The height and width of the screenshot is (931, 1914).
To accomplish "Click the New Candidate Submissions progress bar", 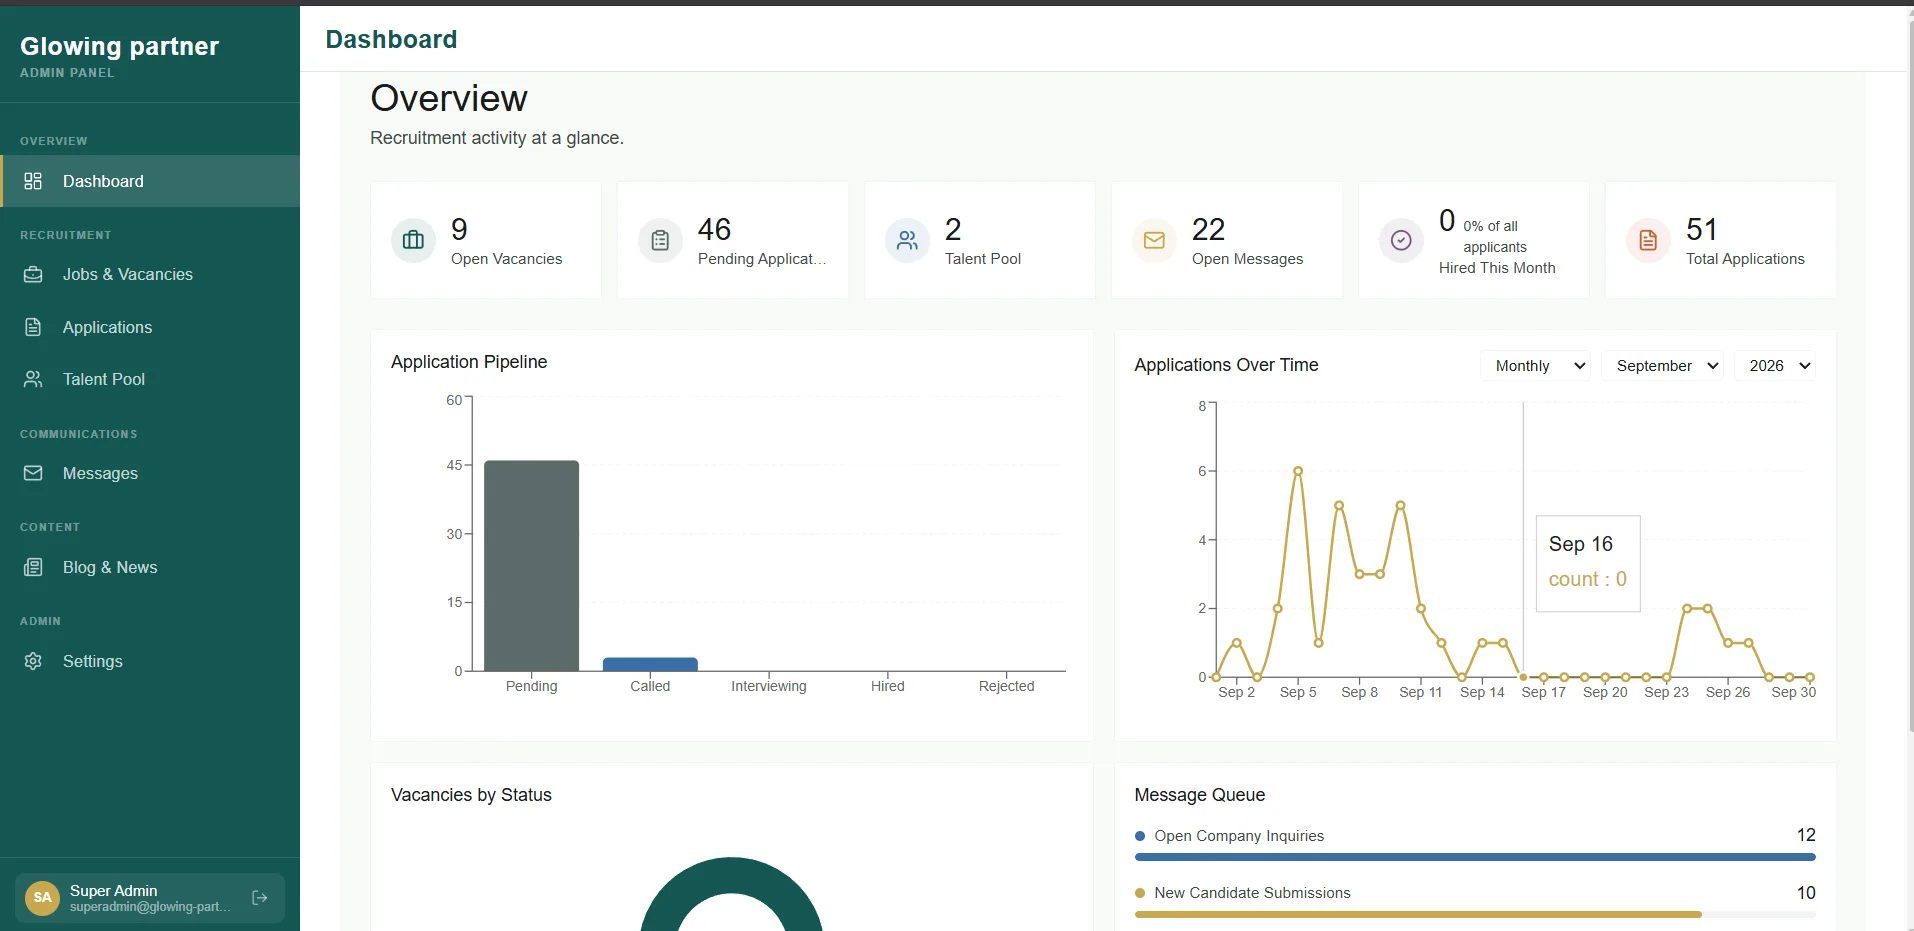I will click(1475, 914).
